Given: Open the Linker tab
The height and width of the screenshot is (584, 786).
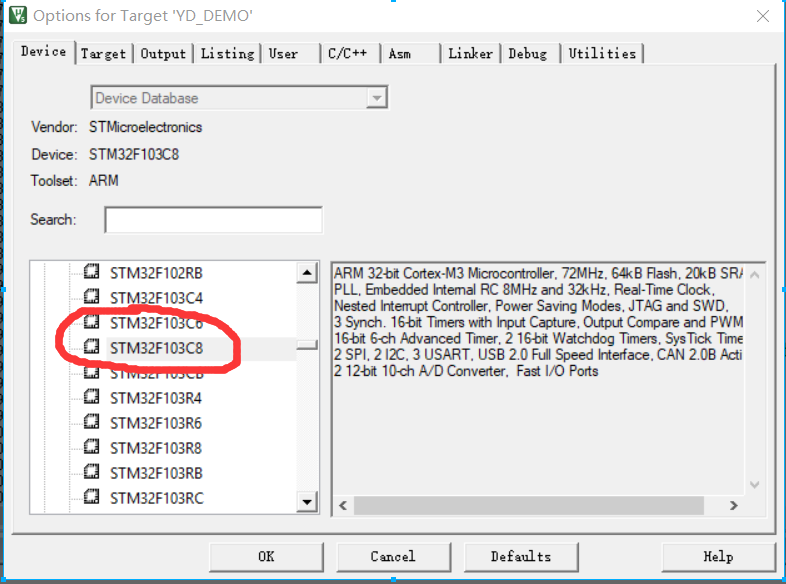Looking at the screenshot, I should (470, 54).
